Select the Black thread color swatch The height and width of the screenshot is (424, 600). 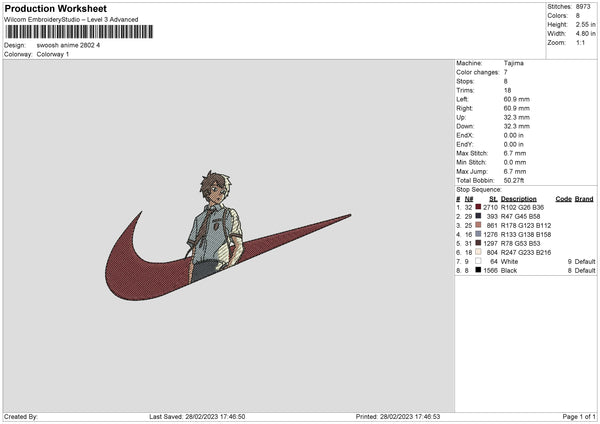[478, 270]
